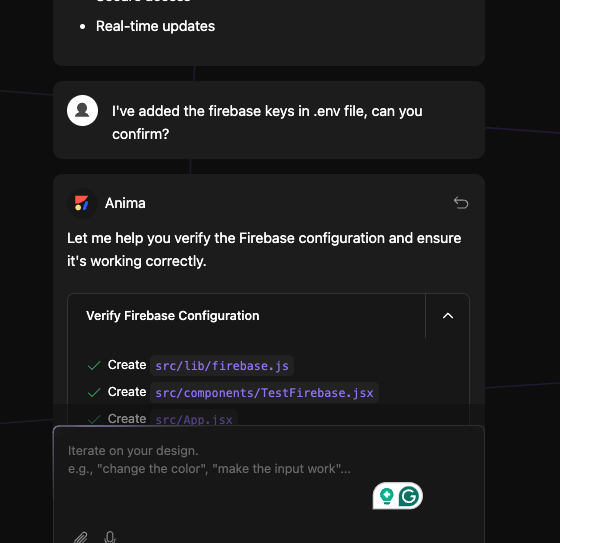
Task: Click the Anima name label
Action: click(125, 203)
